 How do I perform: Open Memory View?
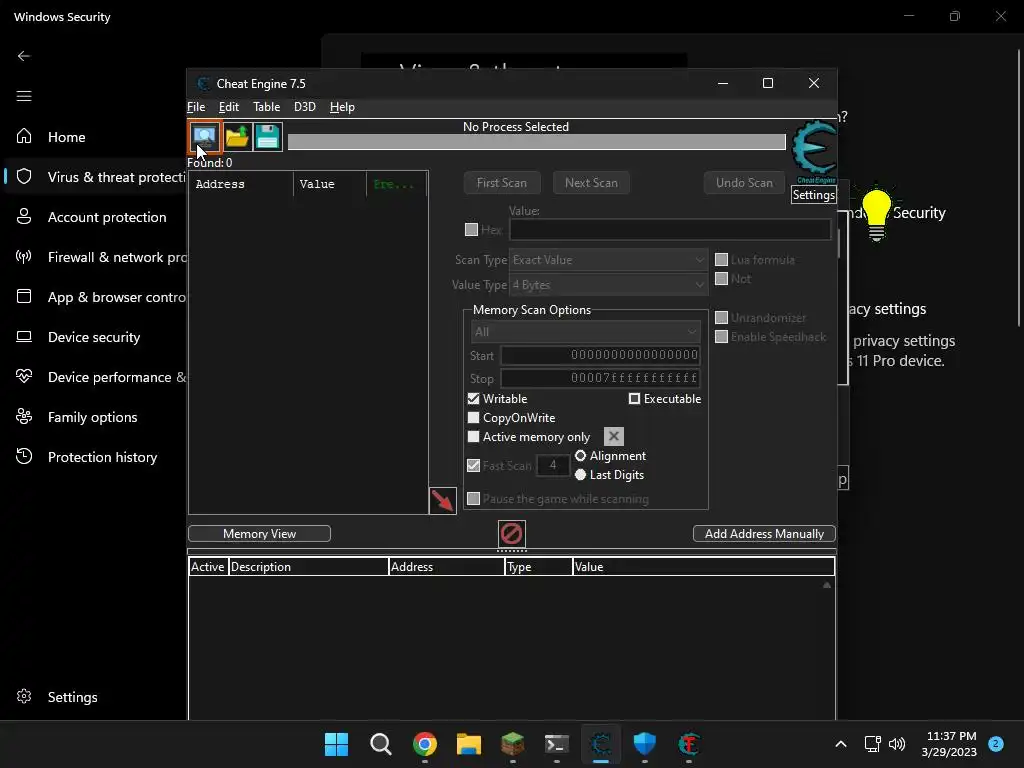259,534
